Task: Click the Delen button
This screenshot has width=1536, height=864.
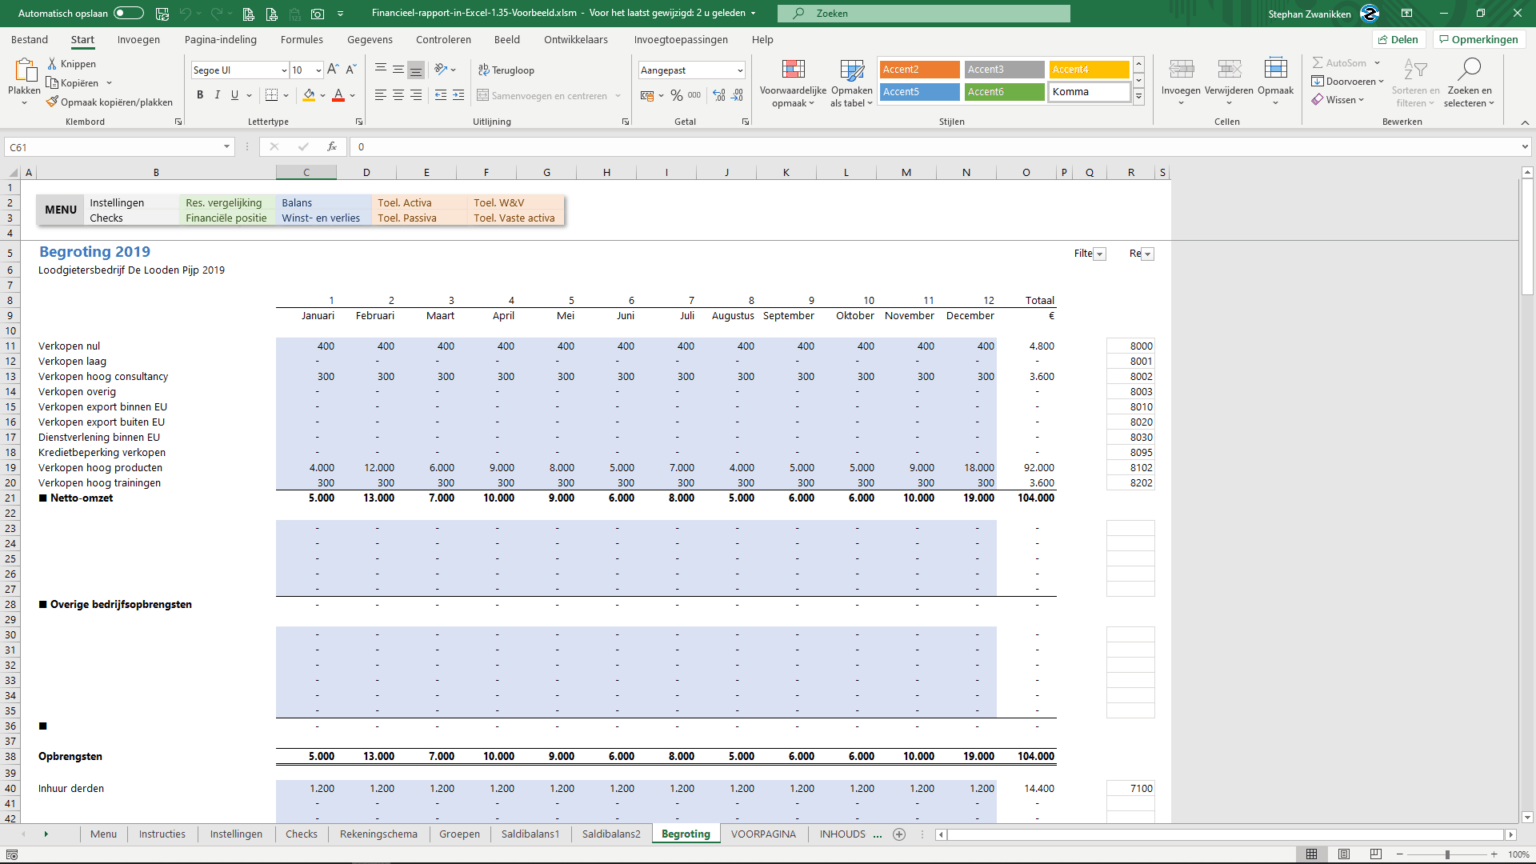Action: 1397,39
